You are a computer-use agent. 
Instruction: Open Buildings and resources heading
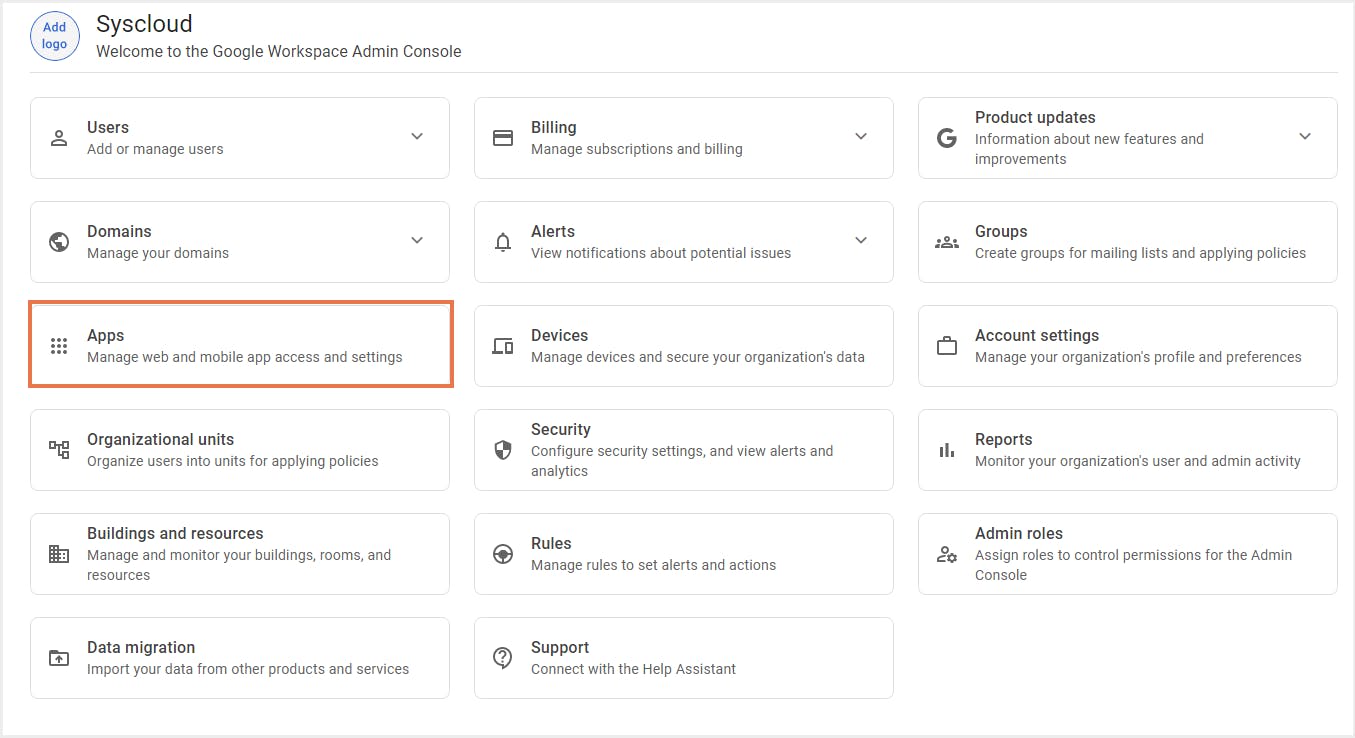point(175,533)
